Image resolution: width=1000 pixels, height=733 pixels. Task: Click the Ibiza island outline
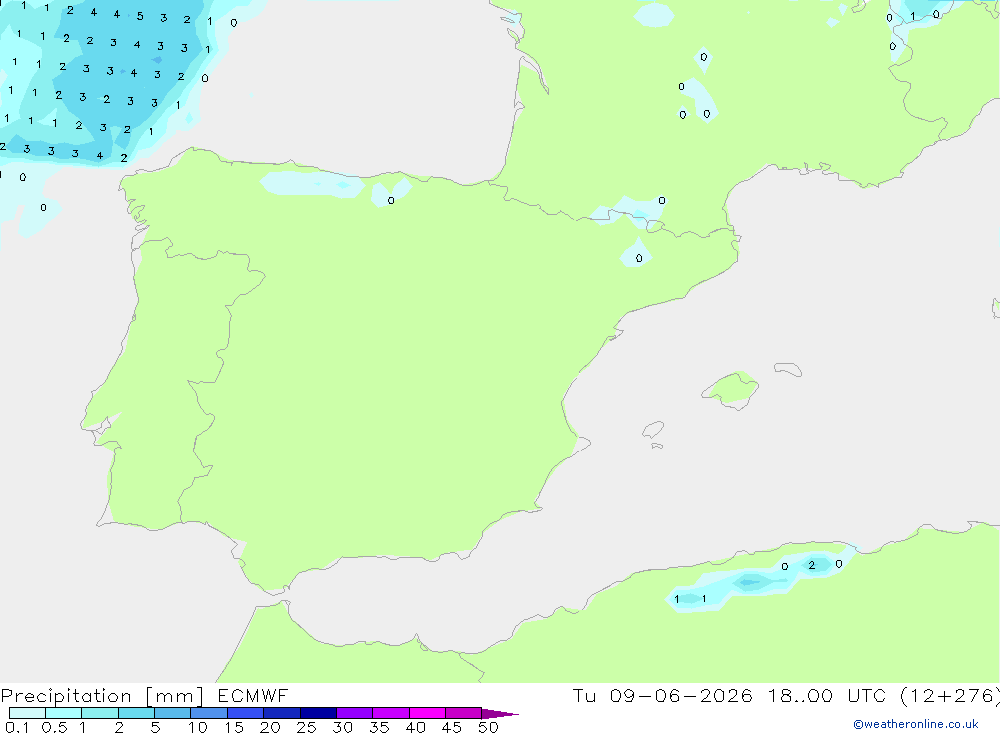[x=653, y=429]
